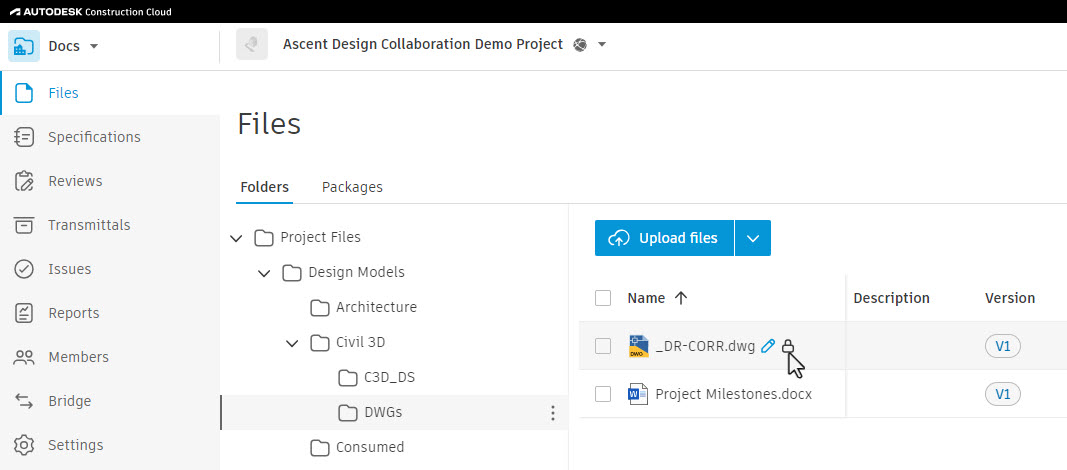
Task: Open the _DR-CORR.dwg file link
Action: coord(705,346)
